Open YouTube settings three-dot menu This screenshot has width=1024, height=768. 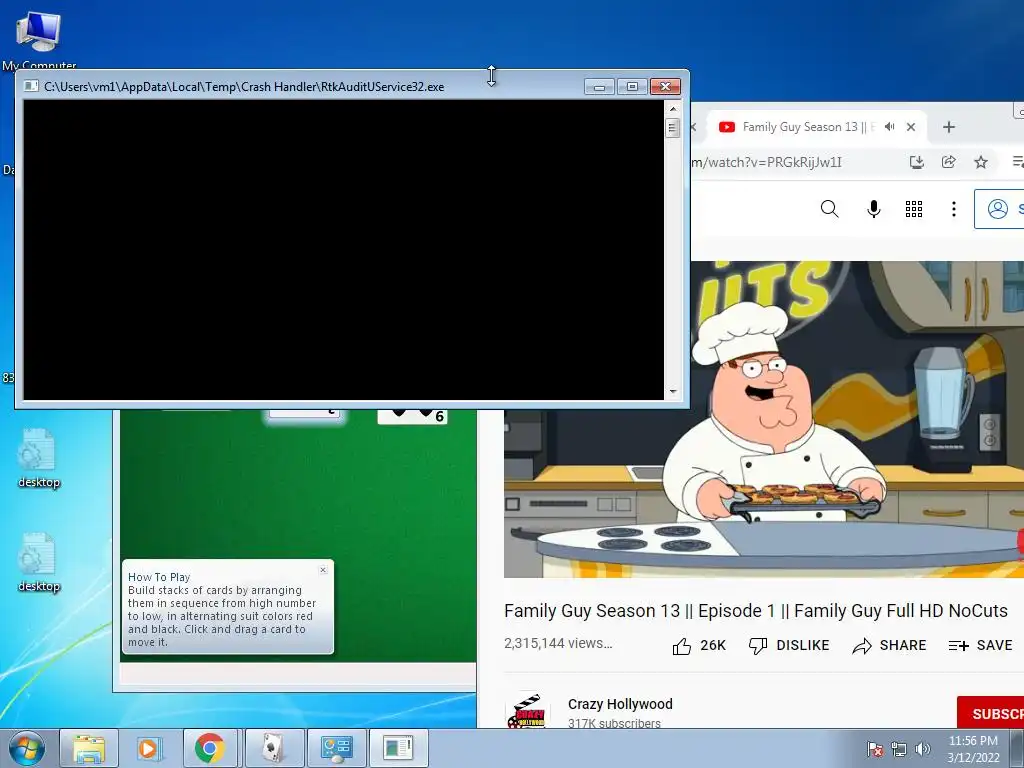click(953, 209)
